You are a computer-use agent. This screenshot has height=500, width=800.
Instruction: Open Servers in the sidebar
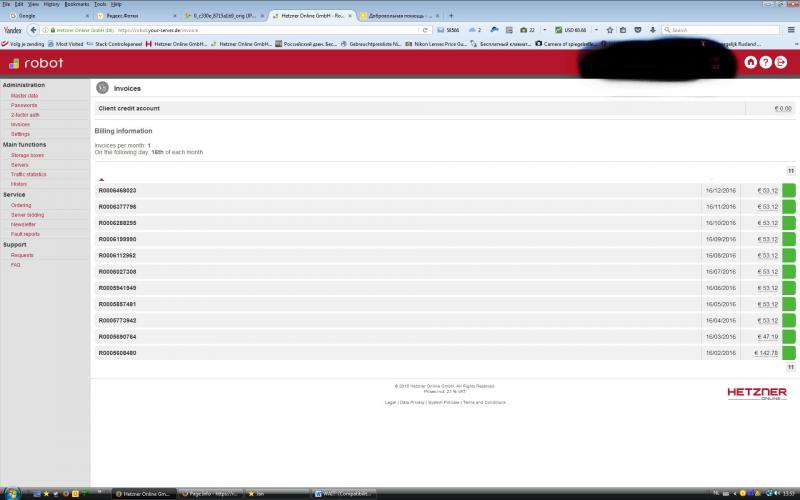pos(19,165)
